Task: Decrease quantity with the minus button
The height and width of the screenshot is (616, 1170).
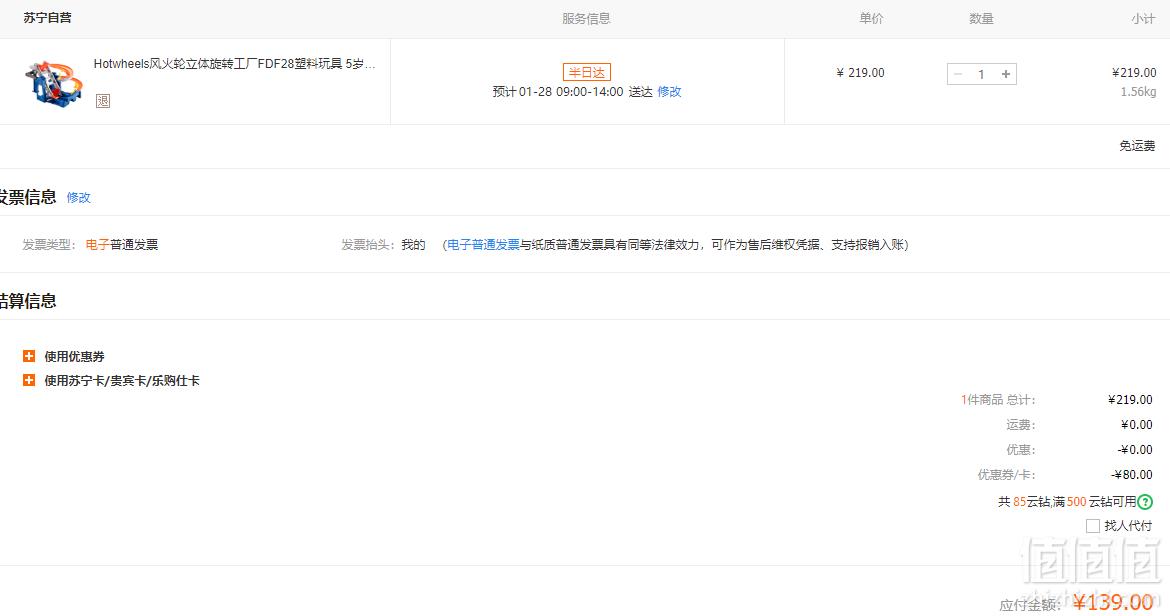Action: [958, 74]
